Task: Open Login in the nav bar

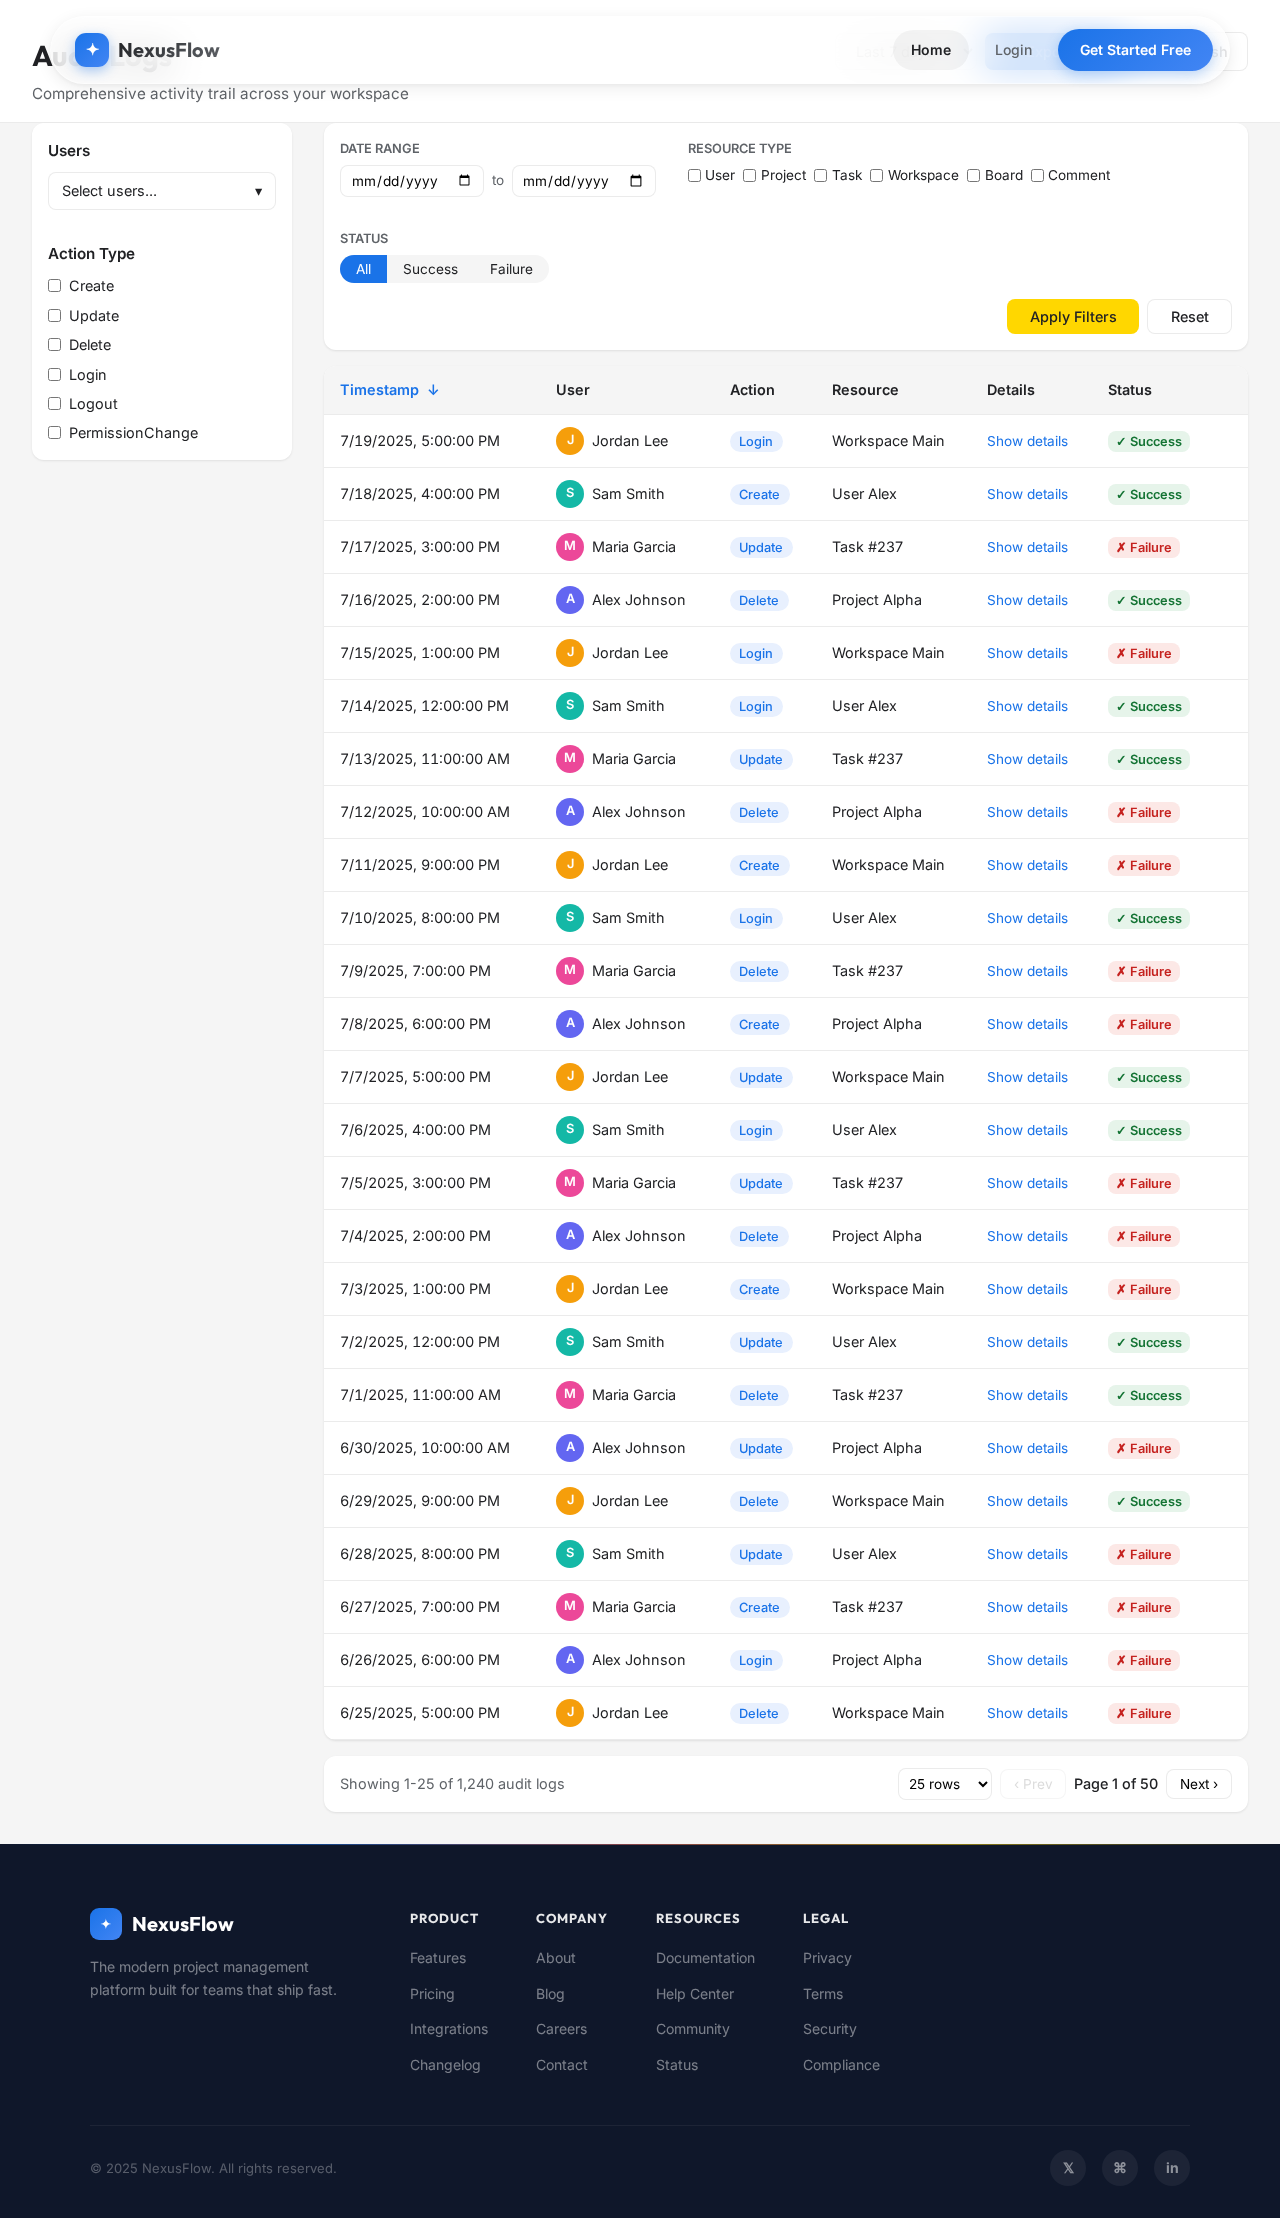Action: (1013, 50)
